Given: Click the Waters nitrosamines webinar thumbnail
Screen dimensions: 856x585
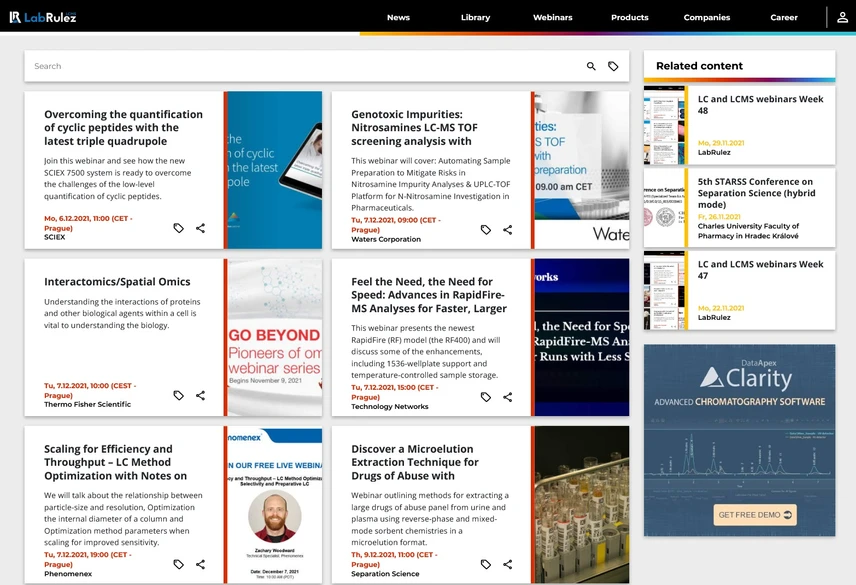Looking at the screenshot, I should coord(582,170).
